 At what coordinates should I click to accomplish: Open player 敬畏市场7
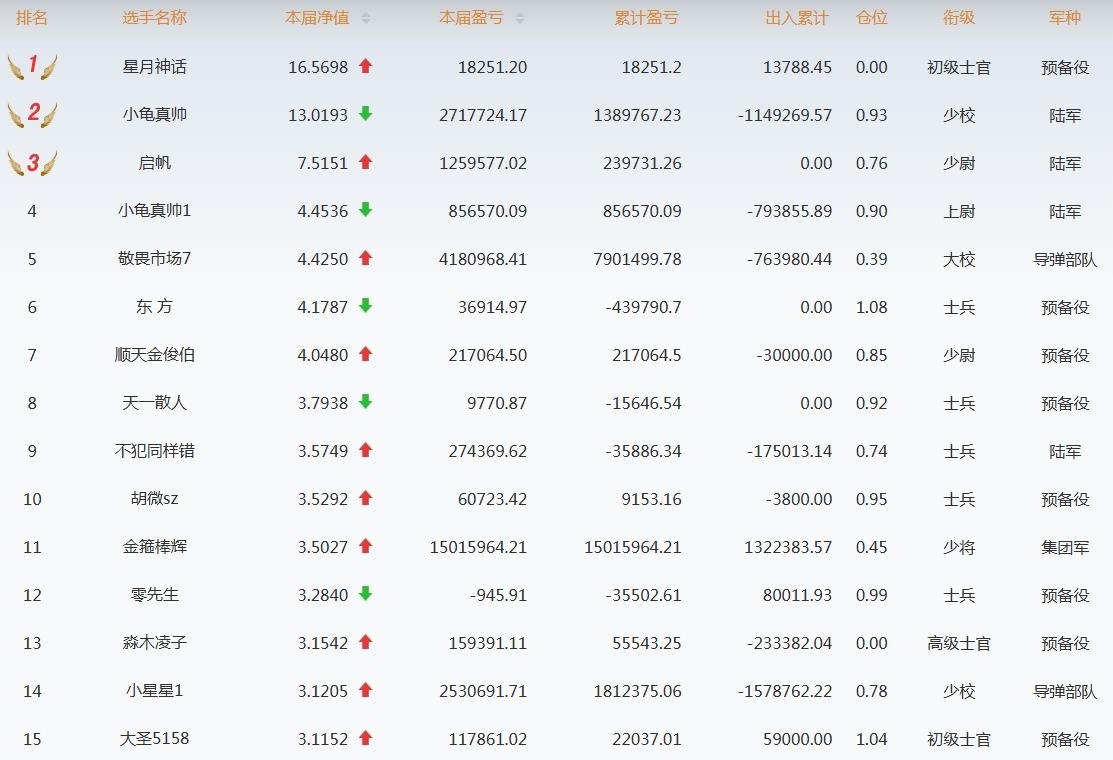coord(154,258)
